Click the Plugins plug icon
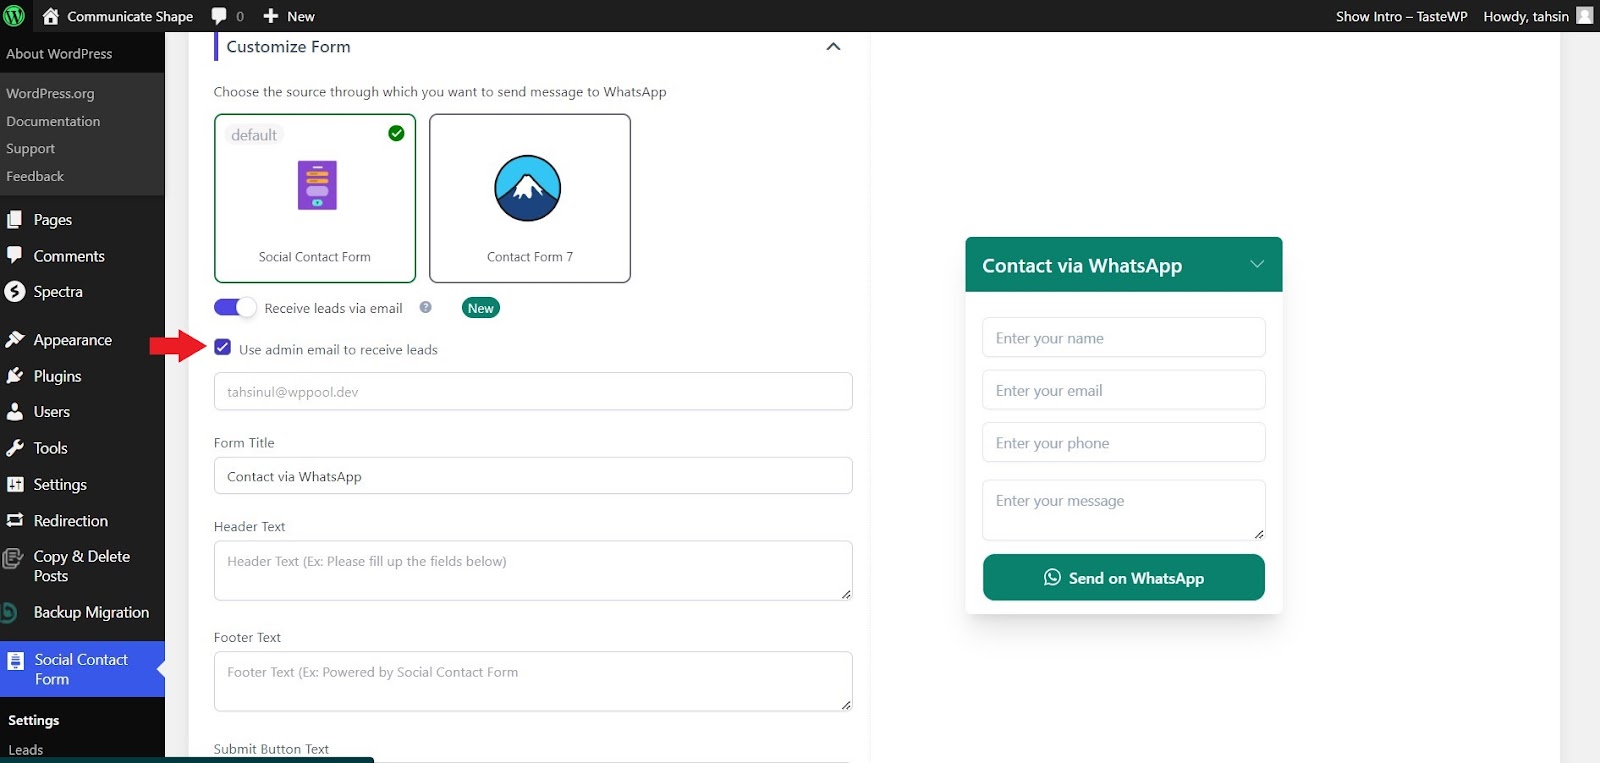 (x=15, y=376)
